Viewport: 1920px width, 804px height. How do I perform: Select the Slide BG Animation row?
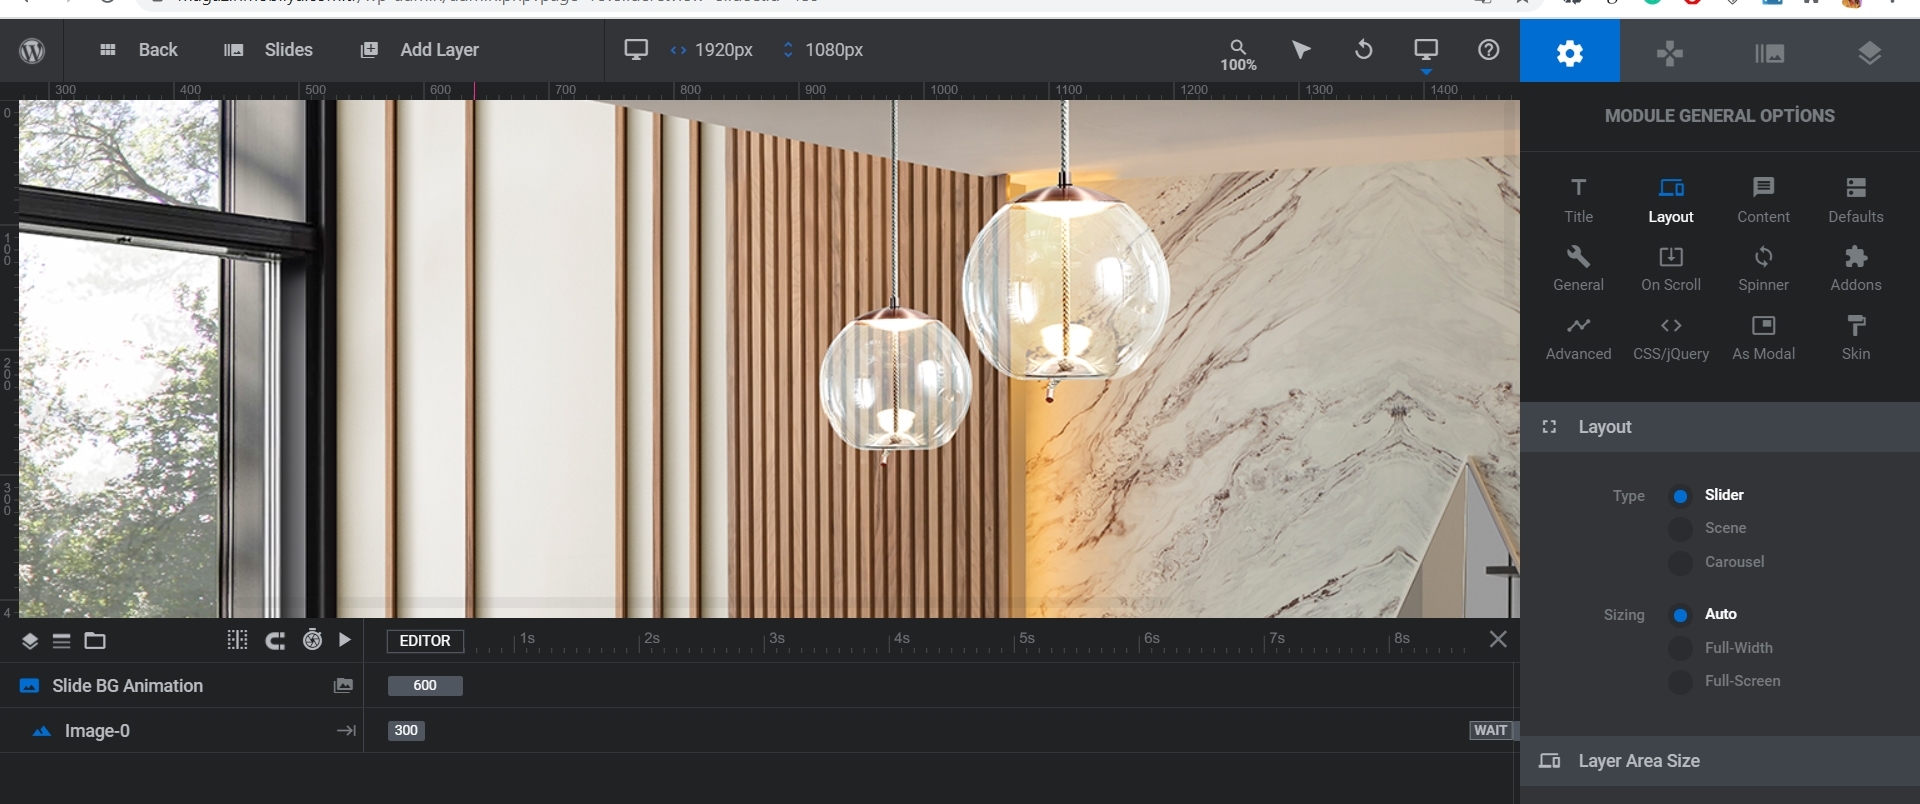pyautogui.click(x=181, y=686)
